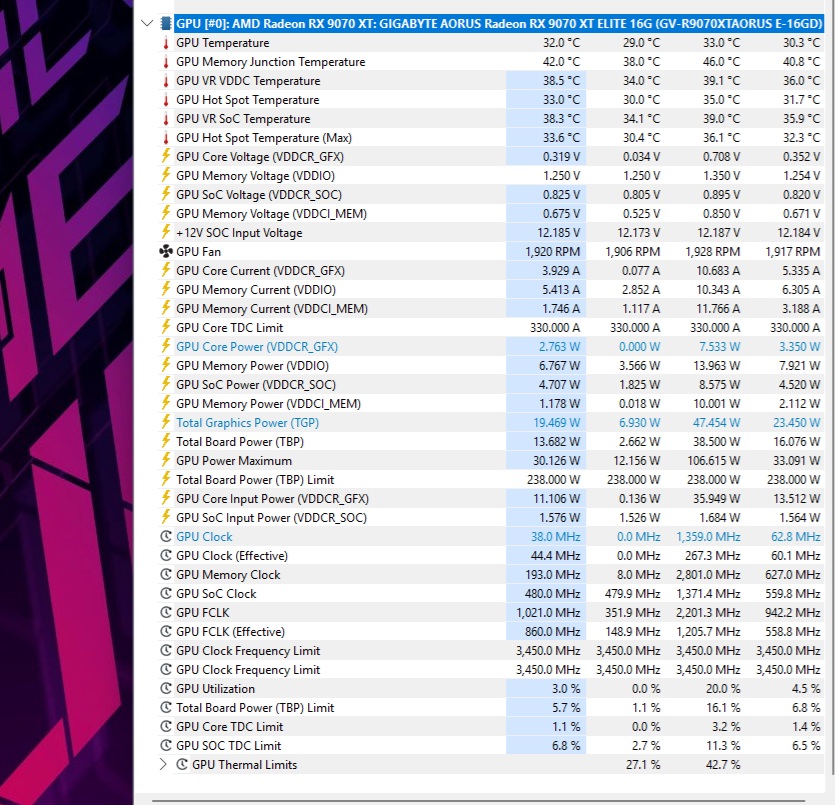Select GPU SOC TDC Limit label

(x=228, y=746)
